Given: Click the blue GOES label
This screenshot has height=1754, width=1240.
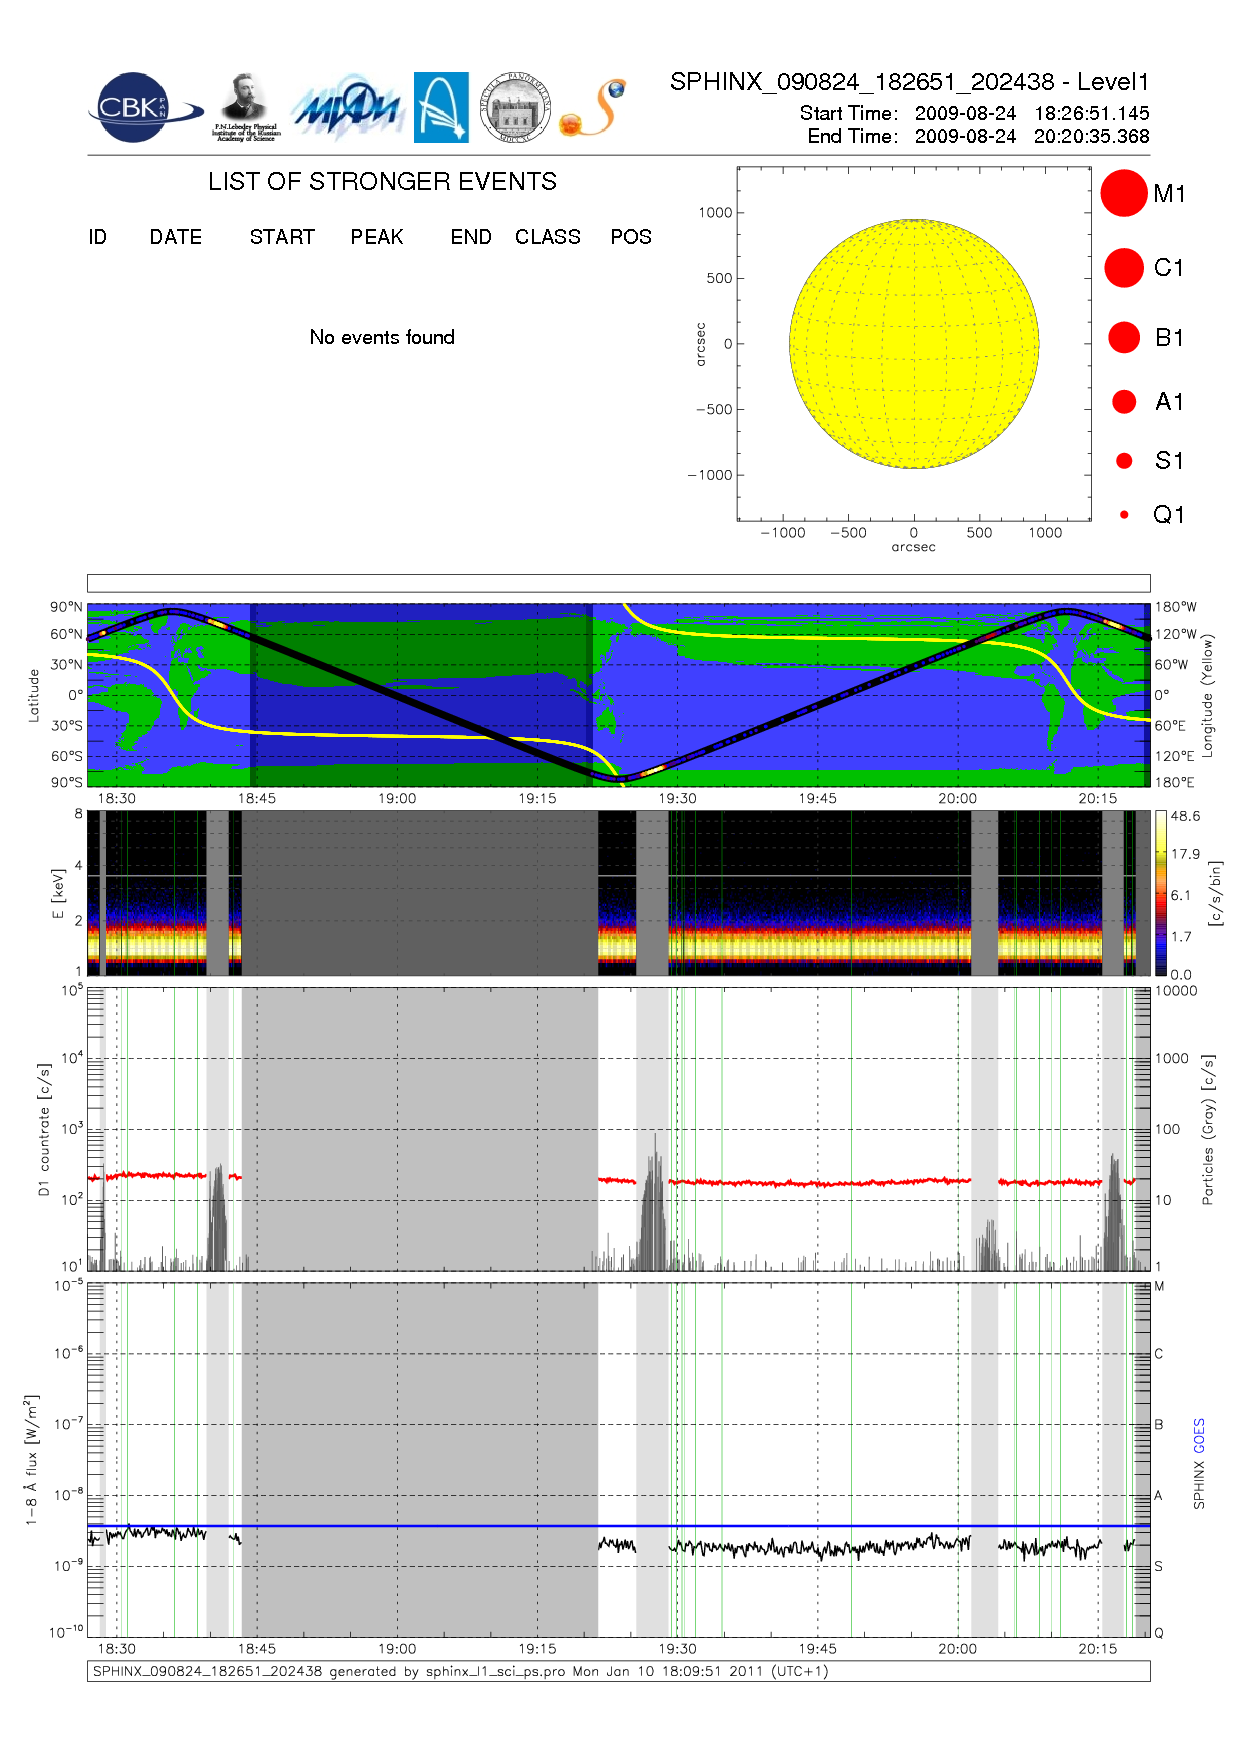Looking at the screenshot, I should coord(1199,1436).
